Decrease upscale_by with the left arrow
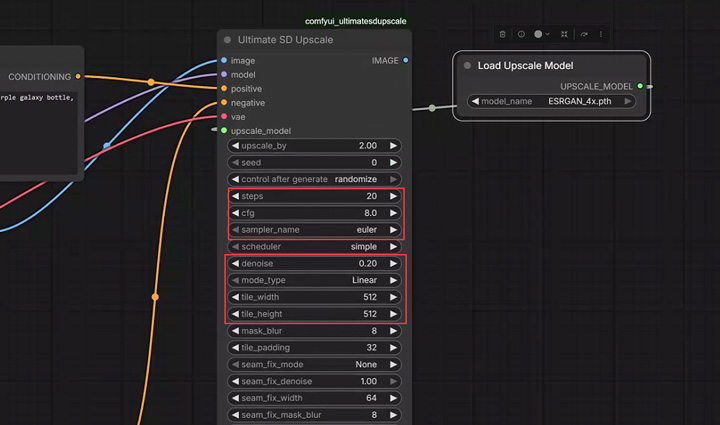 pos(235,145)
